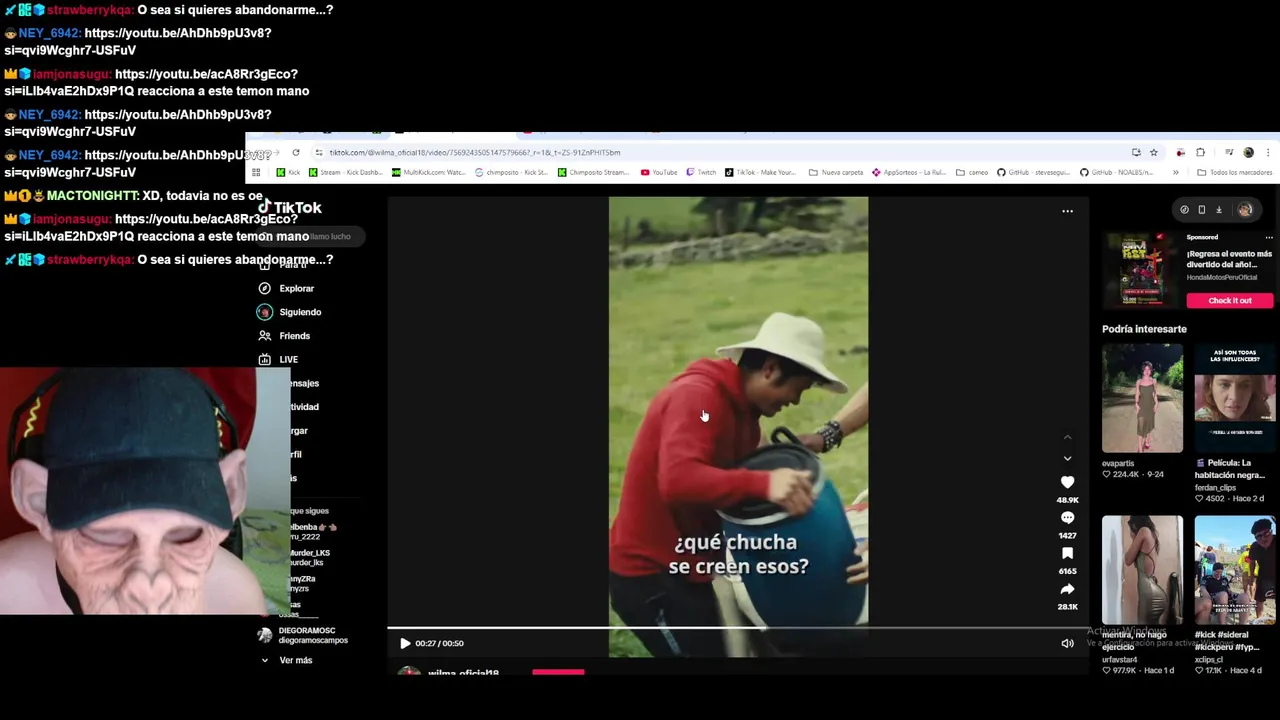Go to the next video arrow

(1067, 458)
